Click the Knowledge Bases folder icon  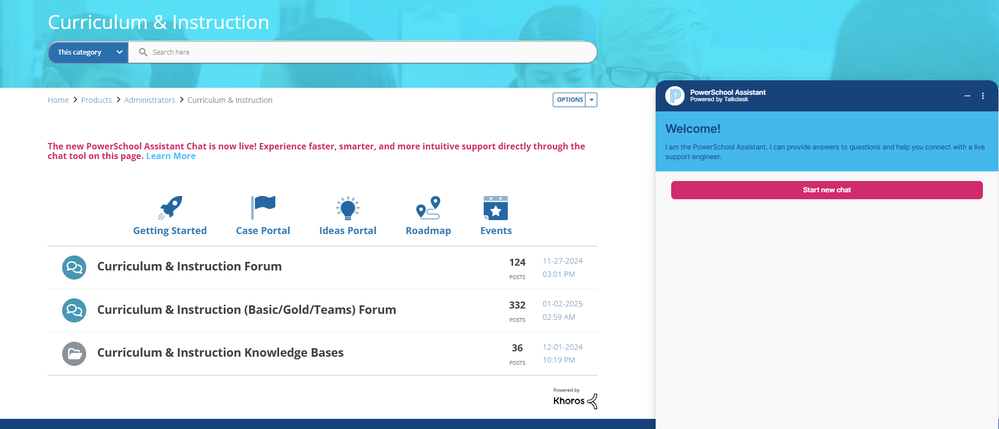pyautogui.click(x=74, y=353)
